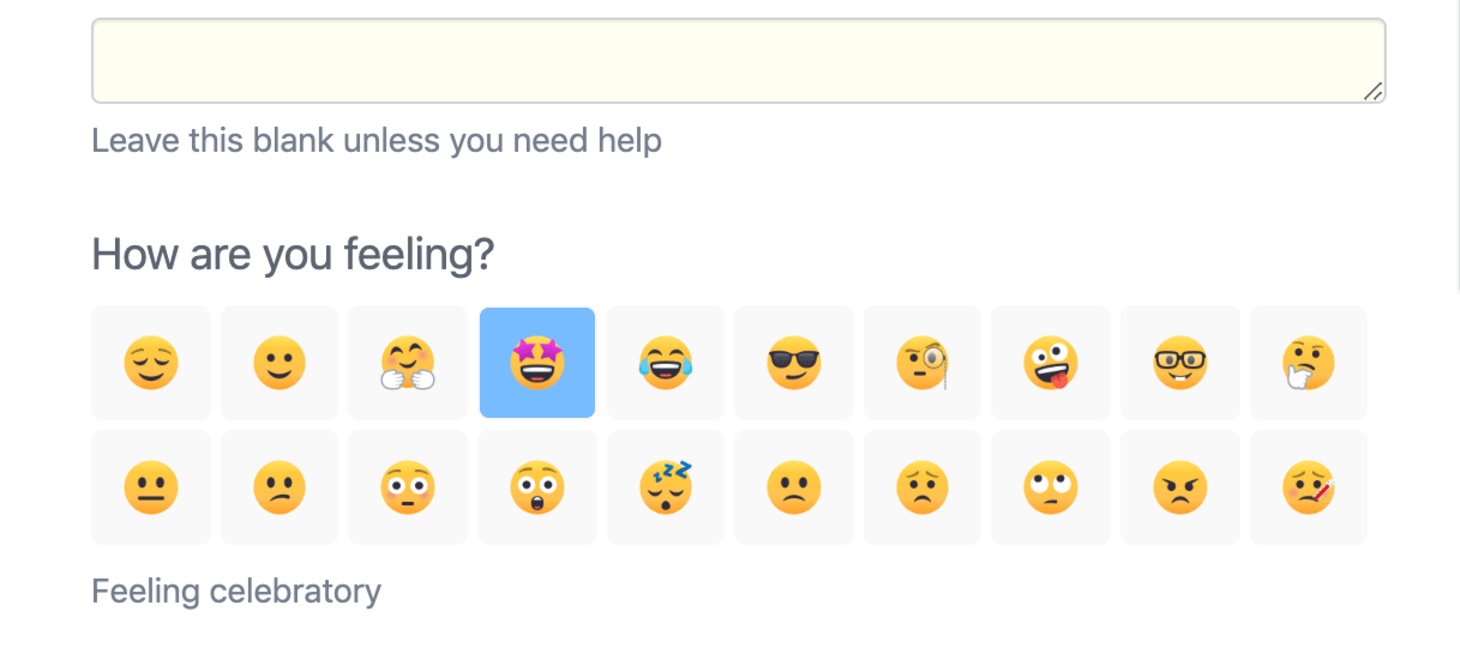The width and height of the screenshot is (1460, 657).
Task: Pick the nerd face with glasses emoji
Action: click(x=1180, y=362)
